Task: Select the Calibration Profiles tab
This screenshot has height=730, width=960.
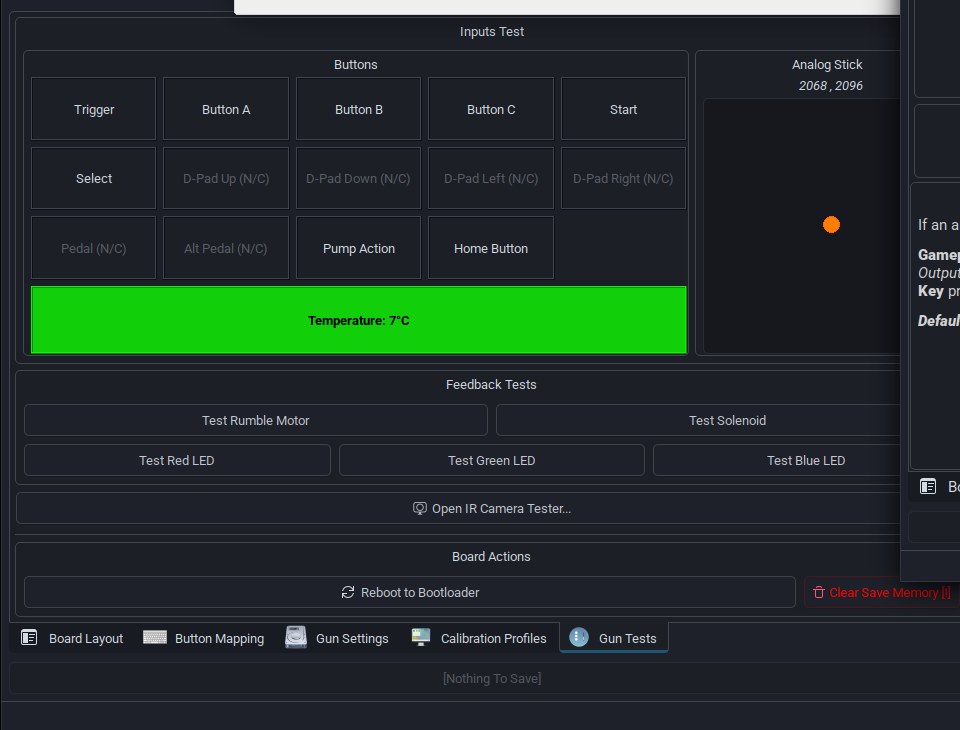Action: tap(479, 638)
